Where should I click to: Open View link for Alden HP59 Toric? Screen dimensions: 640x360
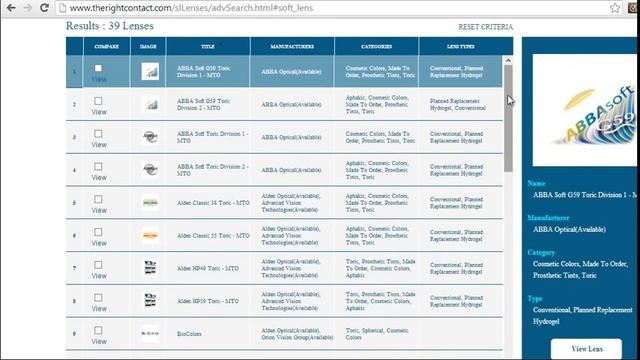pos(99,309)
